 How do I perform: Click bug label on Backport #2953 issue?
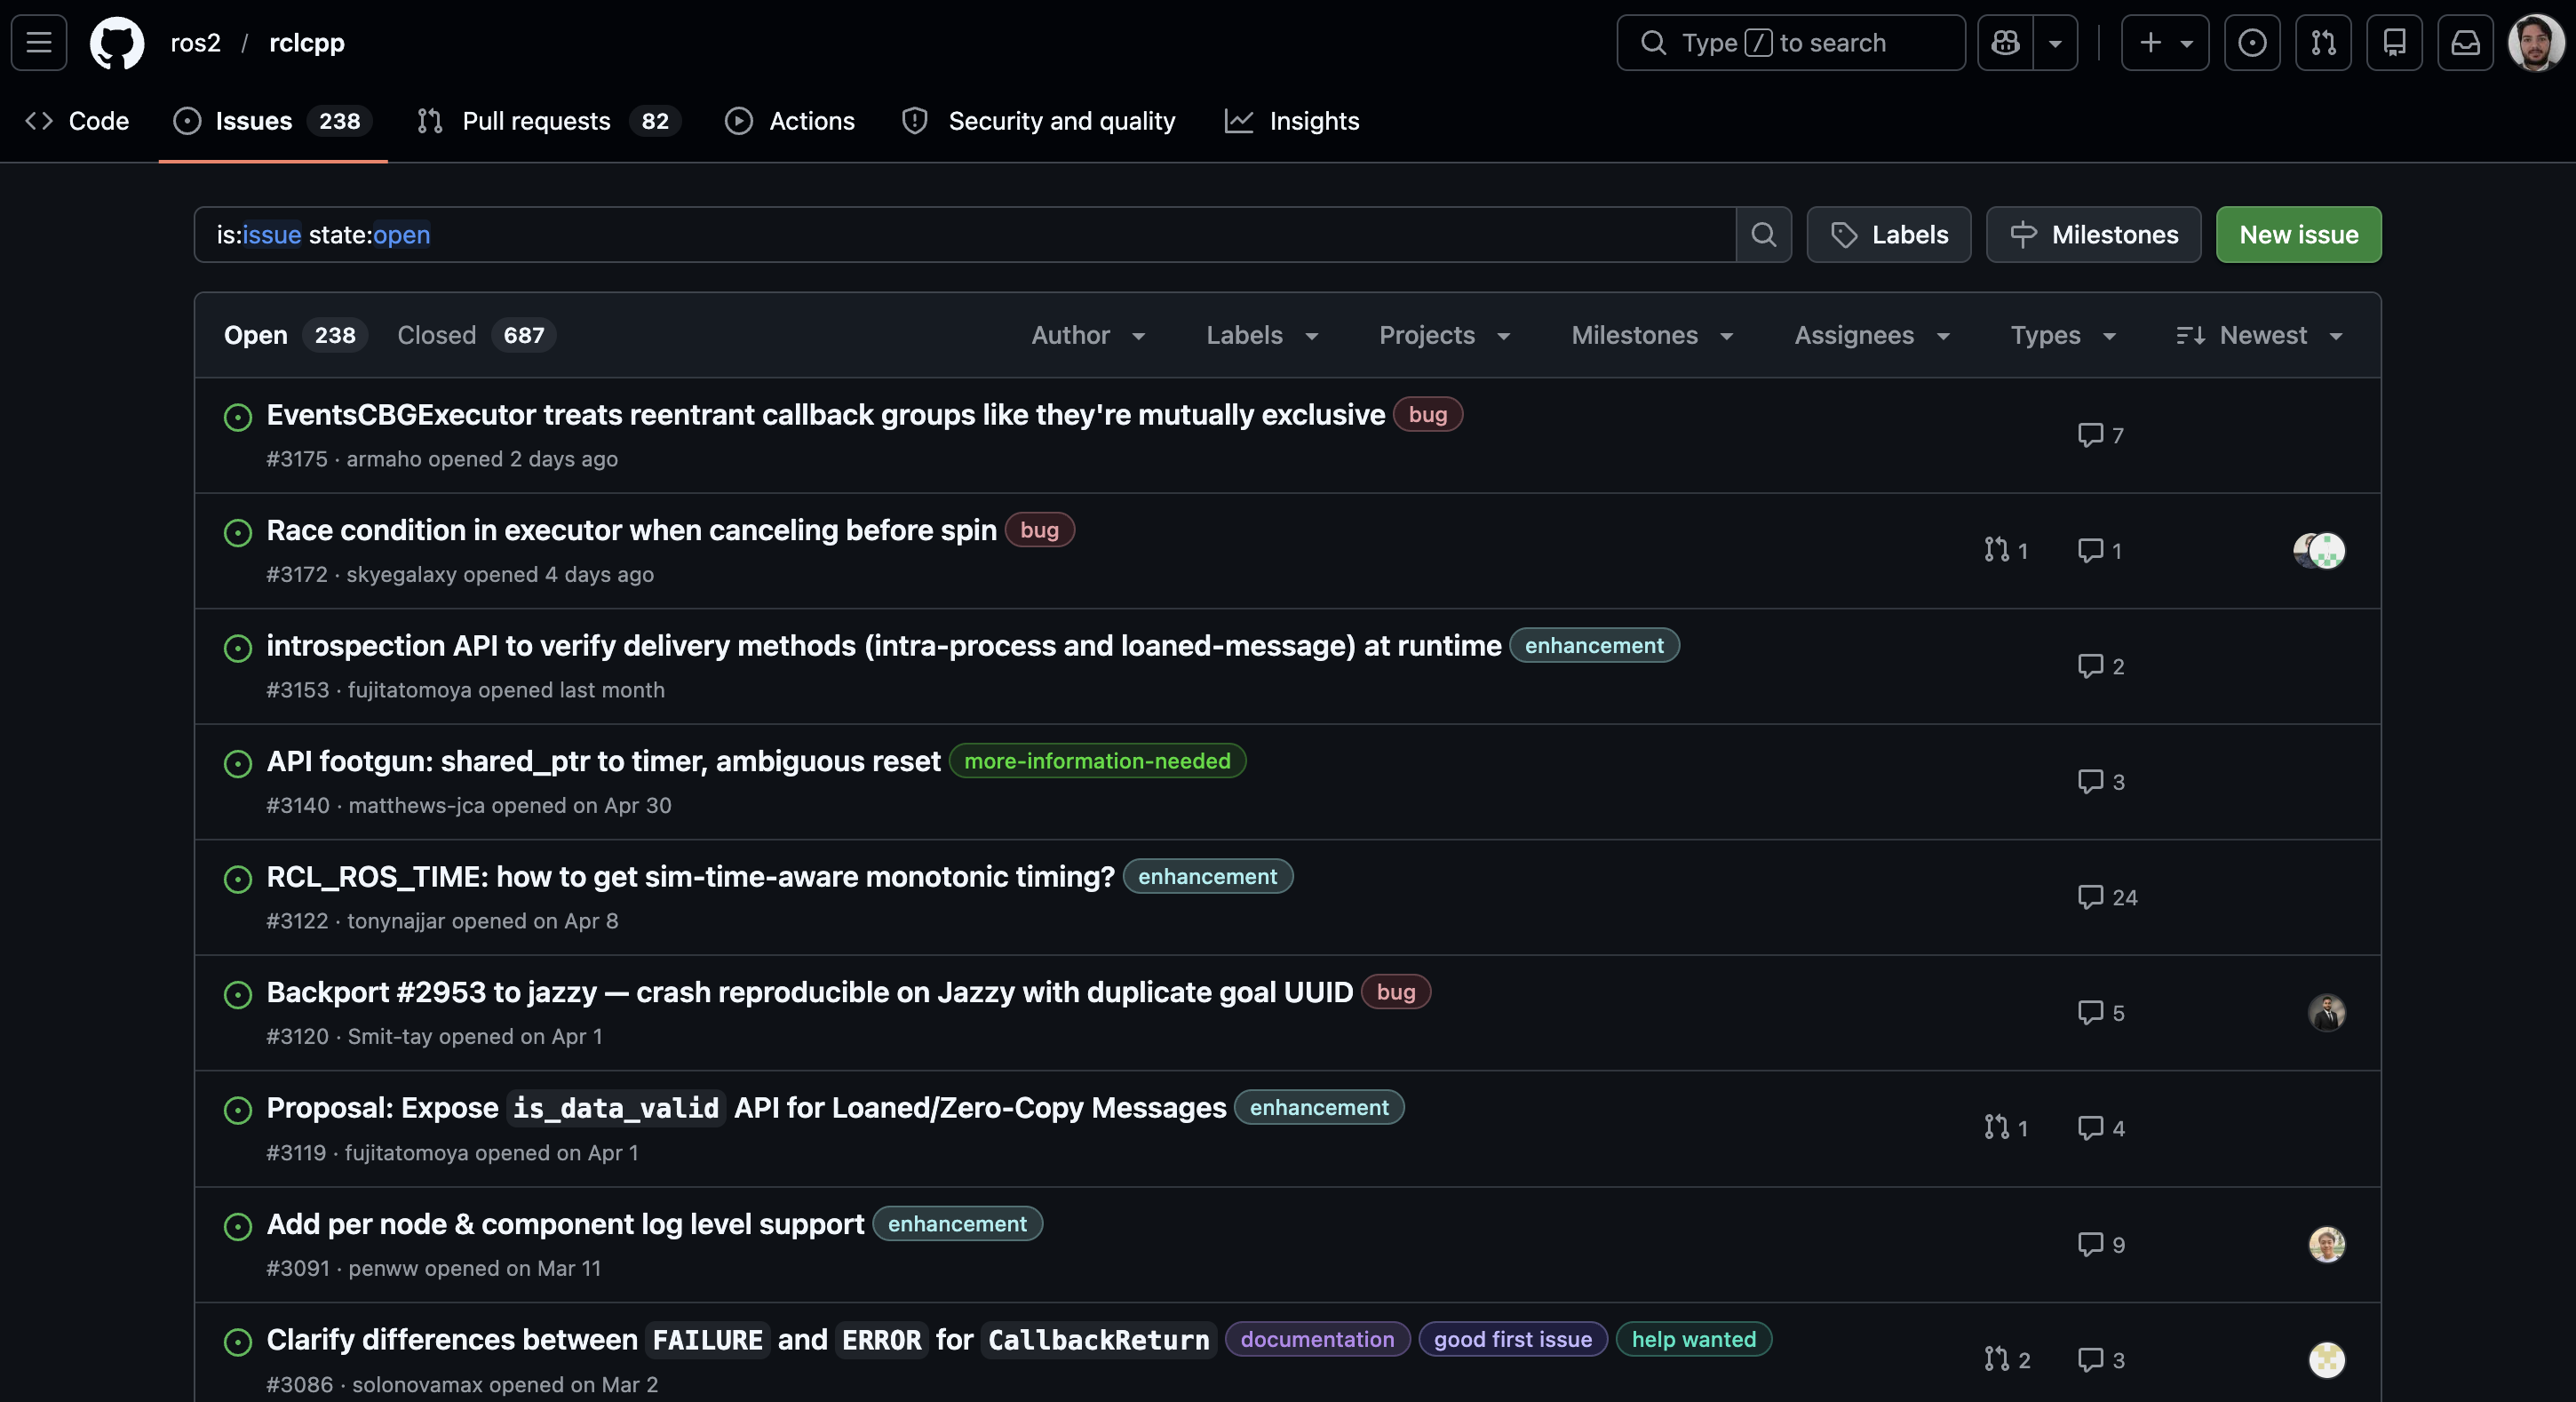1395,992
